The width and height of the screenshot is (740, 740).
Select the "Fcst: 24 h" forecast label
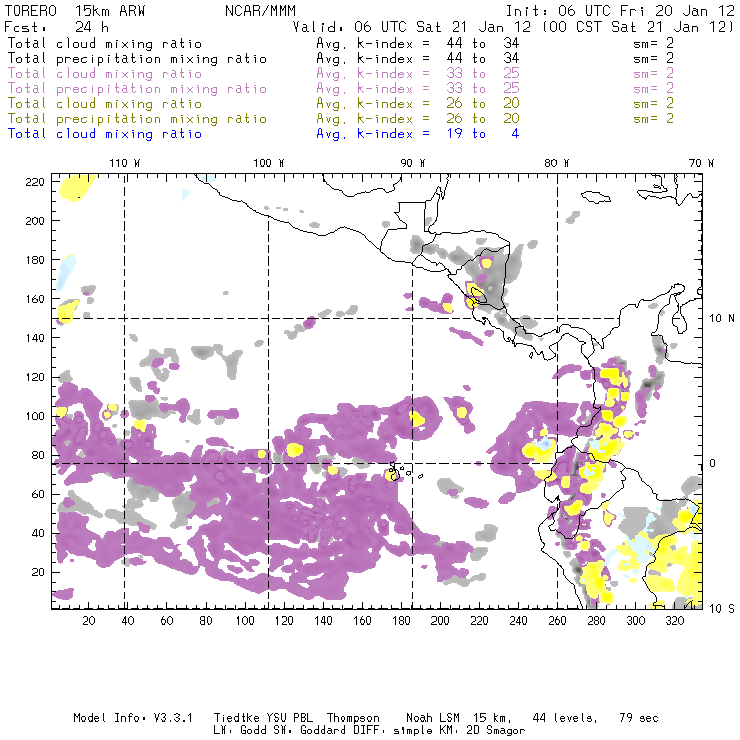tap(57, 27)
